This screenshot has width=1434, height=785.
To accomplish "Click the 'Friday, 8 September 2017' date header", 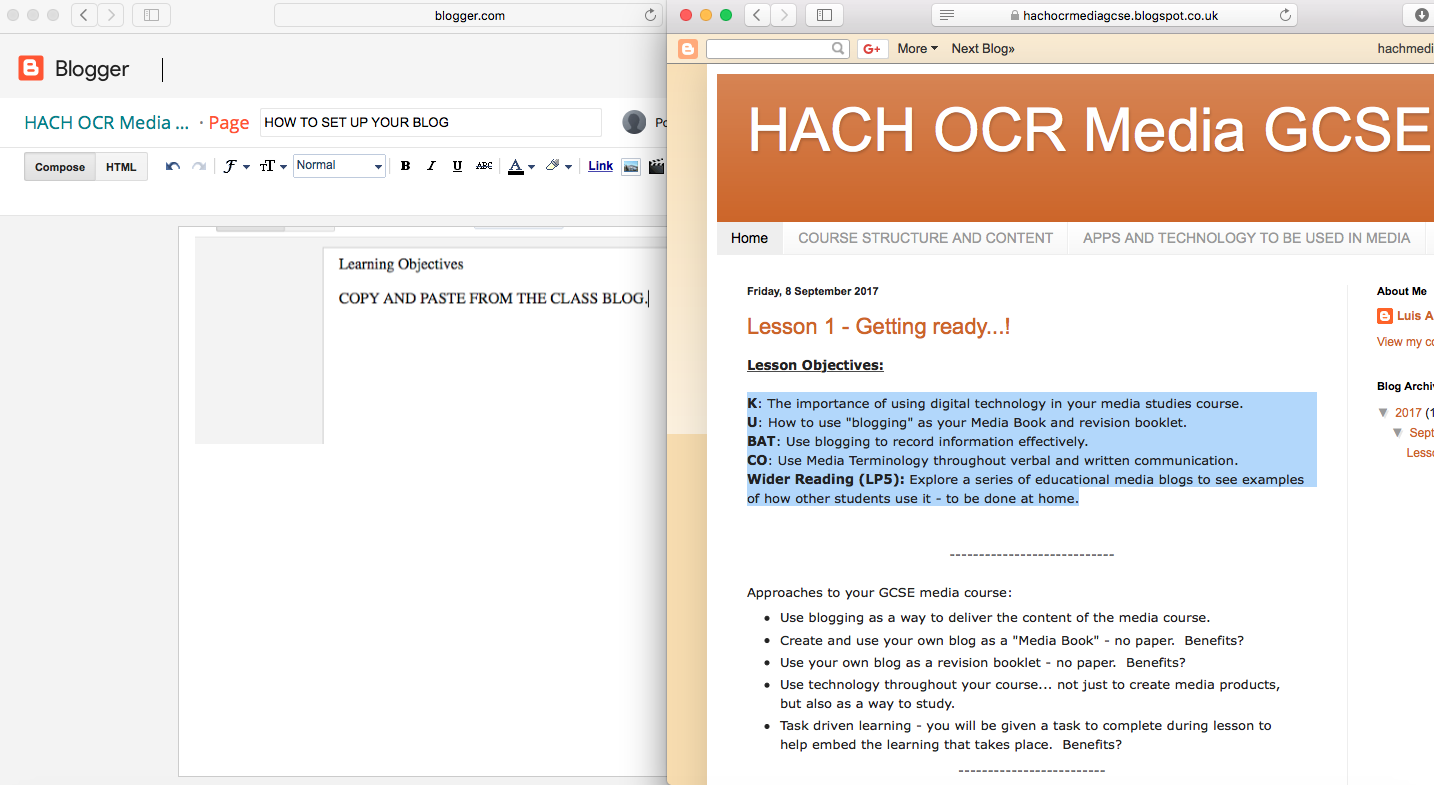I will 813,292.
